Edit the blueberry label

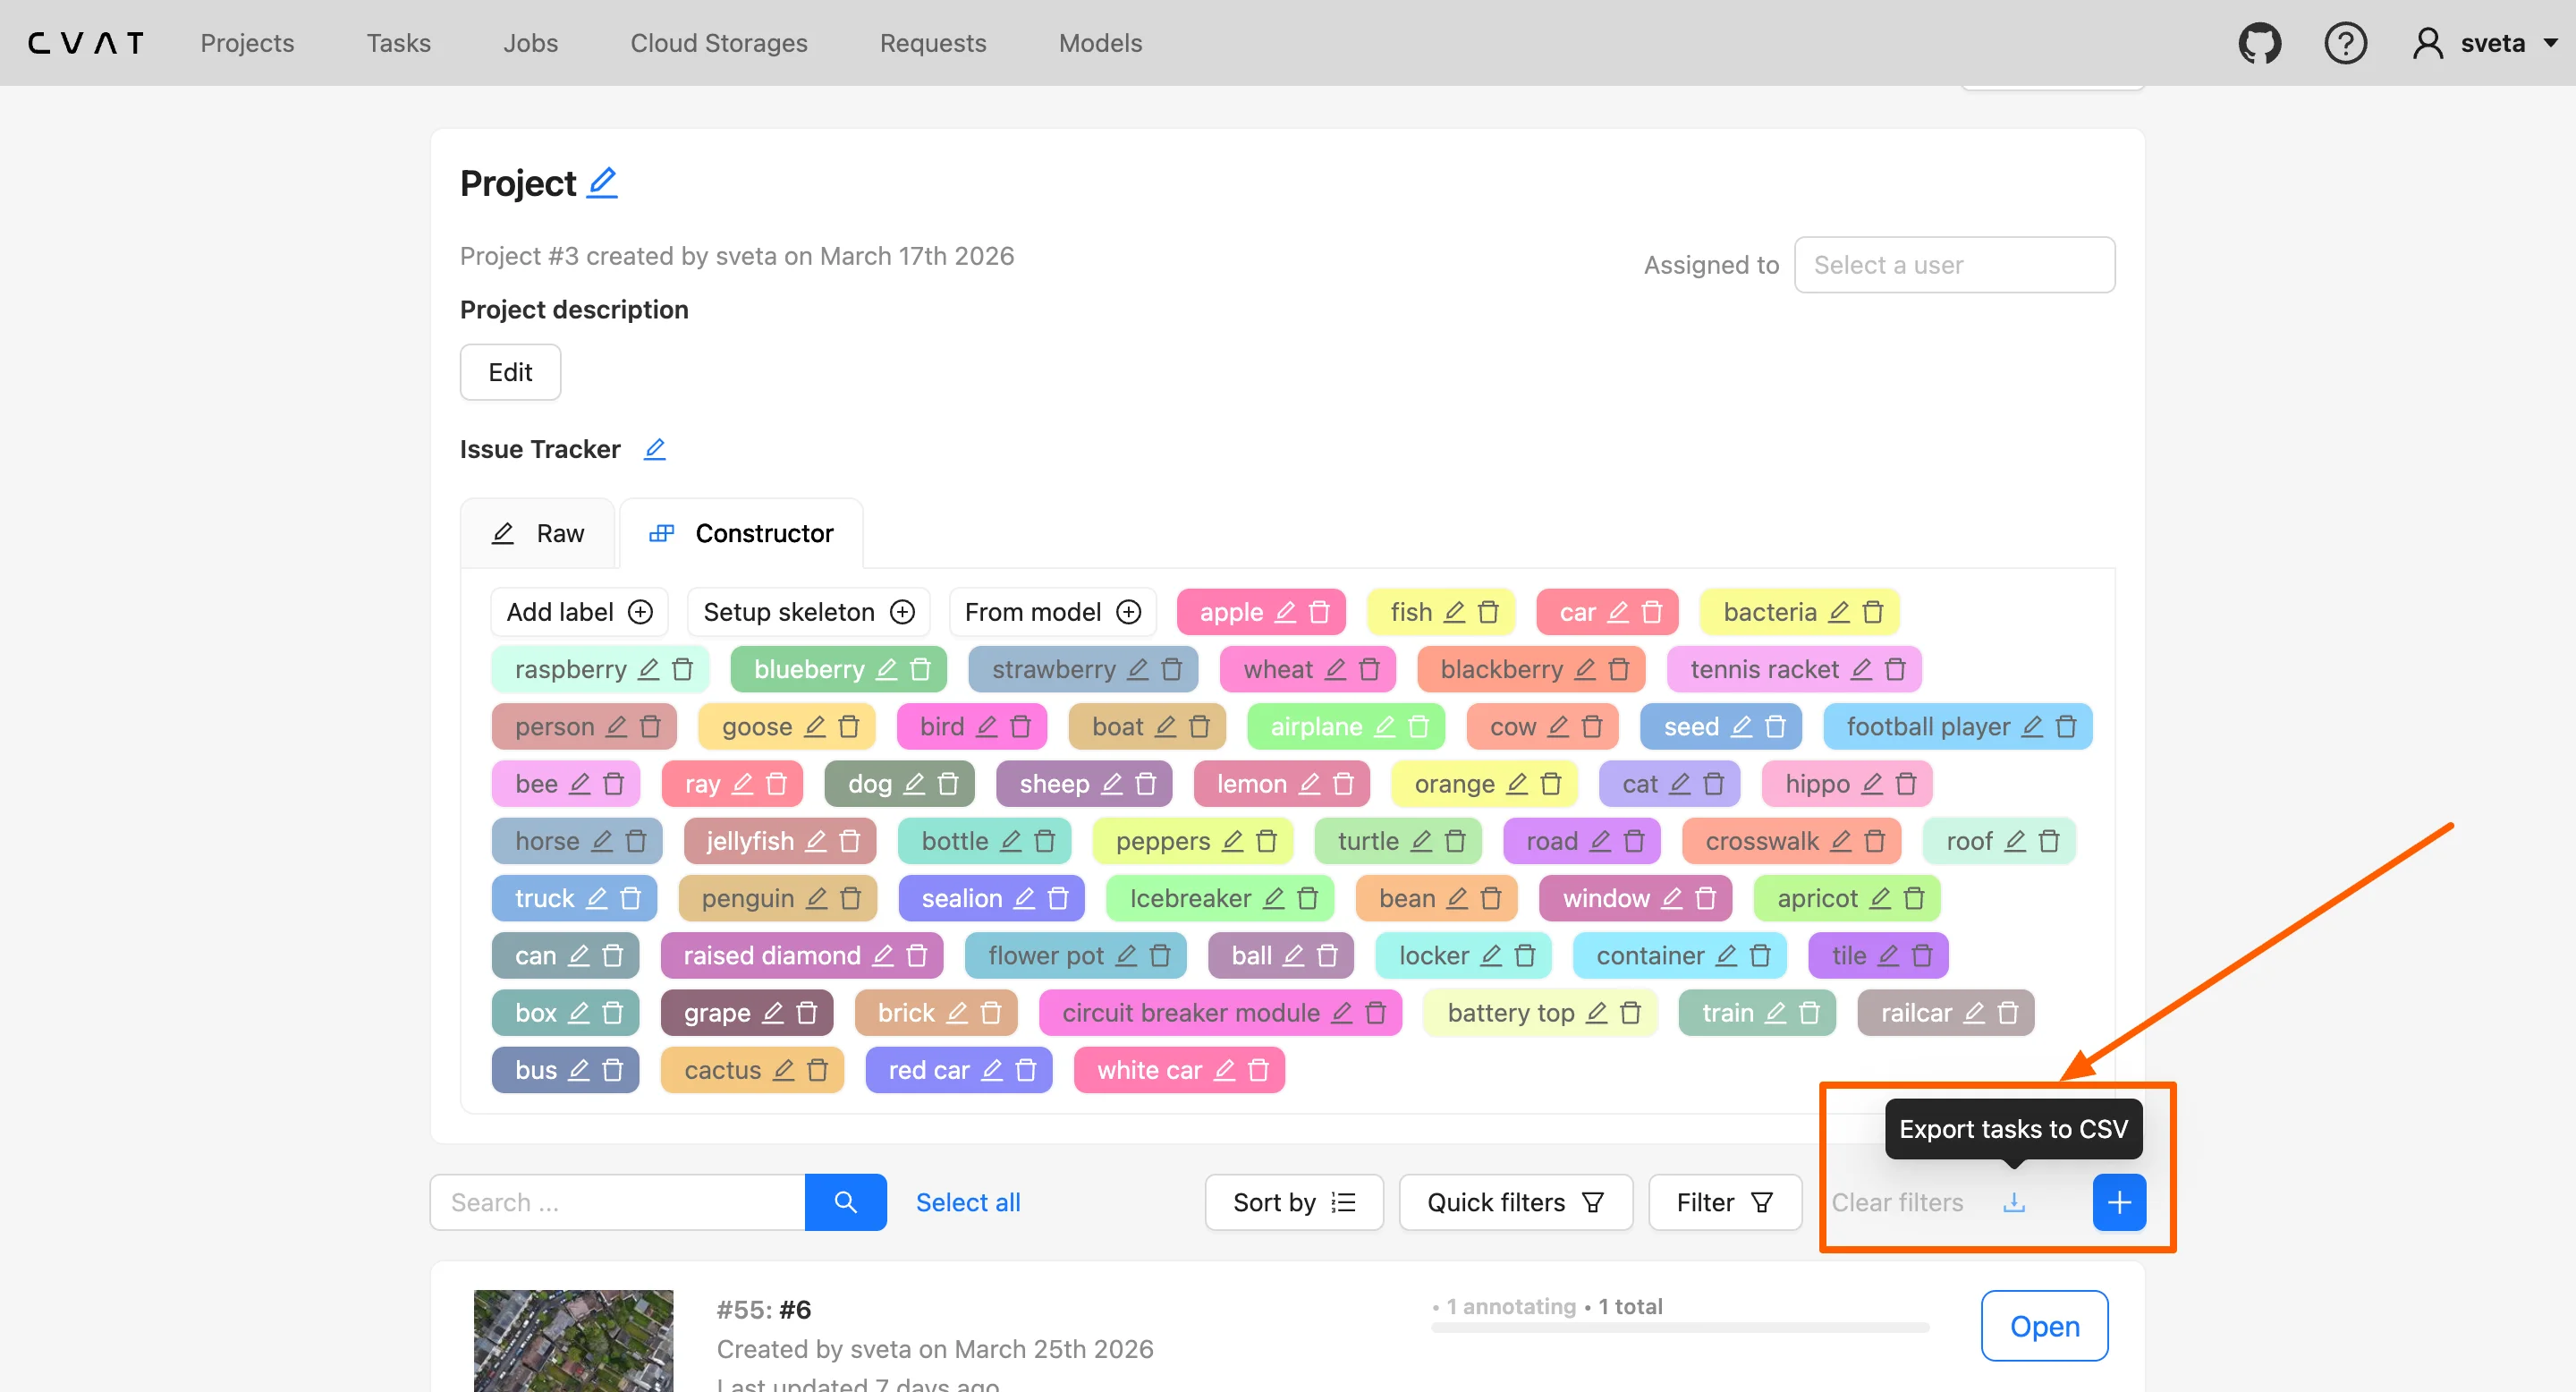point(886,669)
